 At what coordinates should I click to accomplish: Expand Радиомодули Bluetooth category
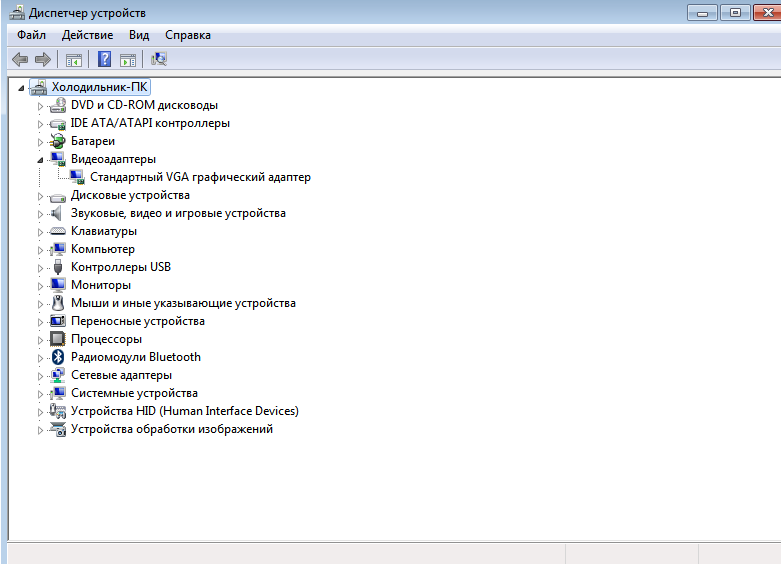[40, 358]
